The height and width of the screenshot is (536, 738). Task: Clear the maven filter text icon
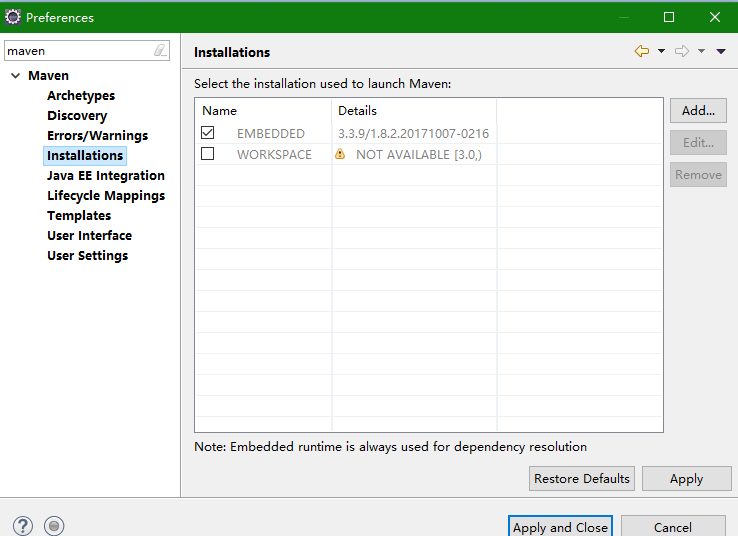click(x=160, y=50)
